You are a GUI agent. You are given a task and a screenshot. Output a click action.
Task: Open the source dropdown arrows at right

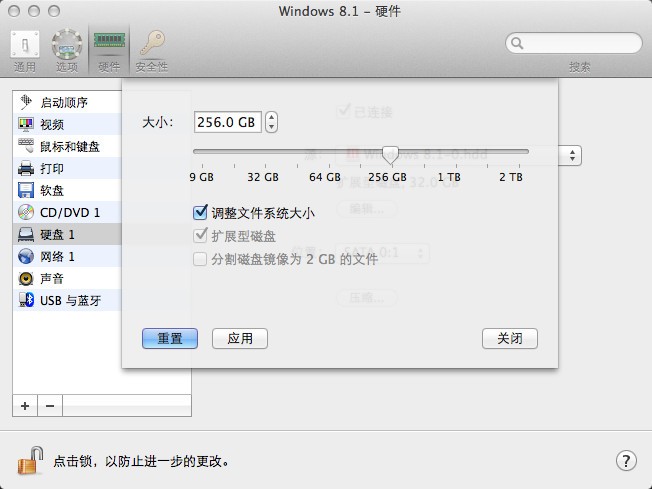tap(573, 156)
